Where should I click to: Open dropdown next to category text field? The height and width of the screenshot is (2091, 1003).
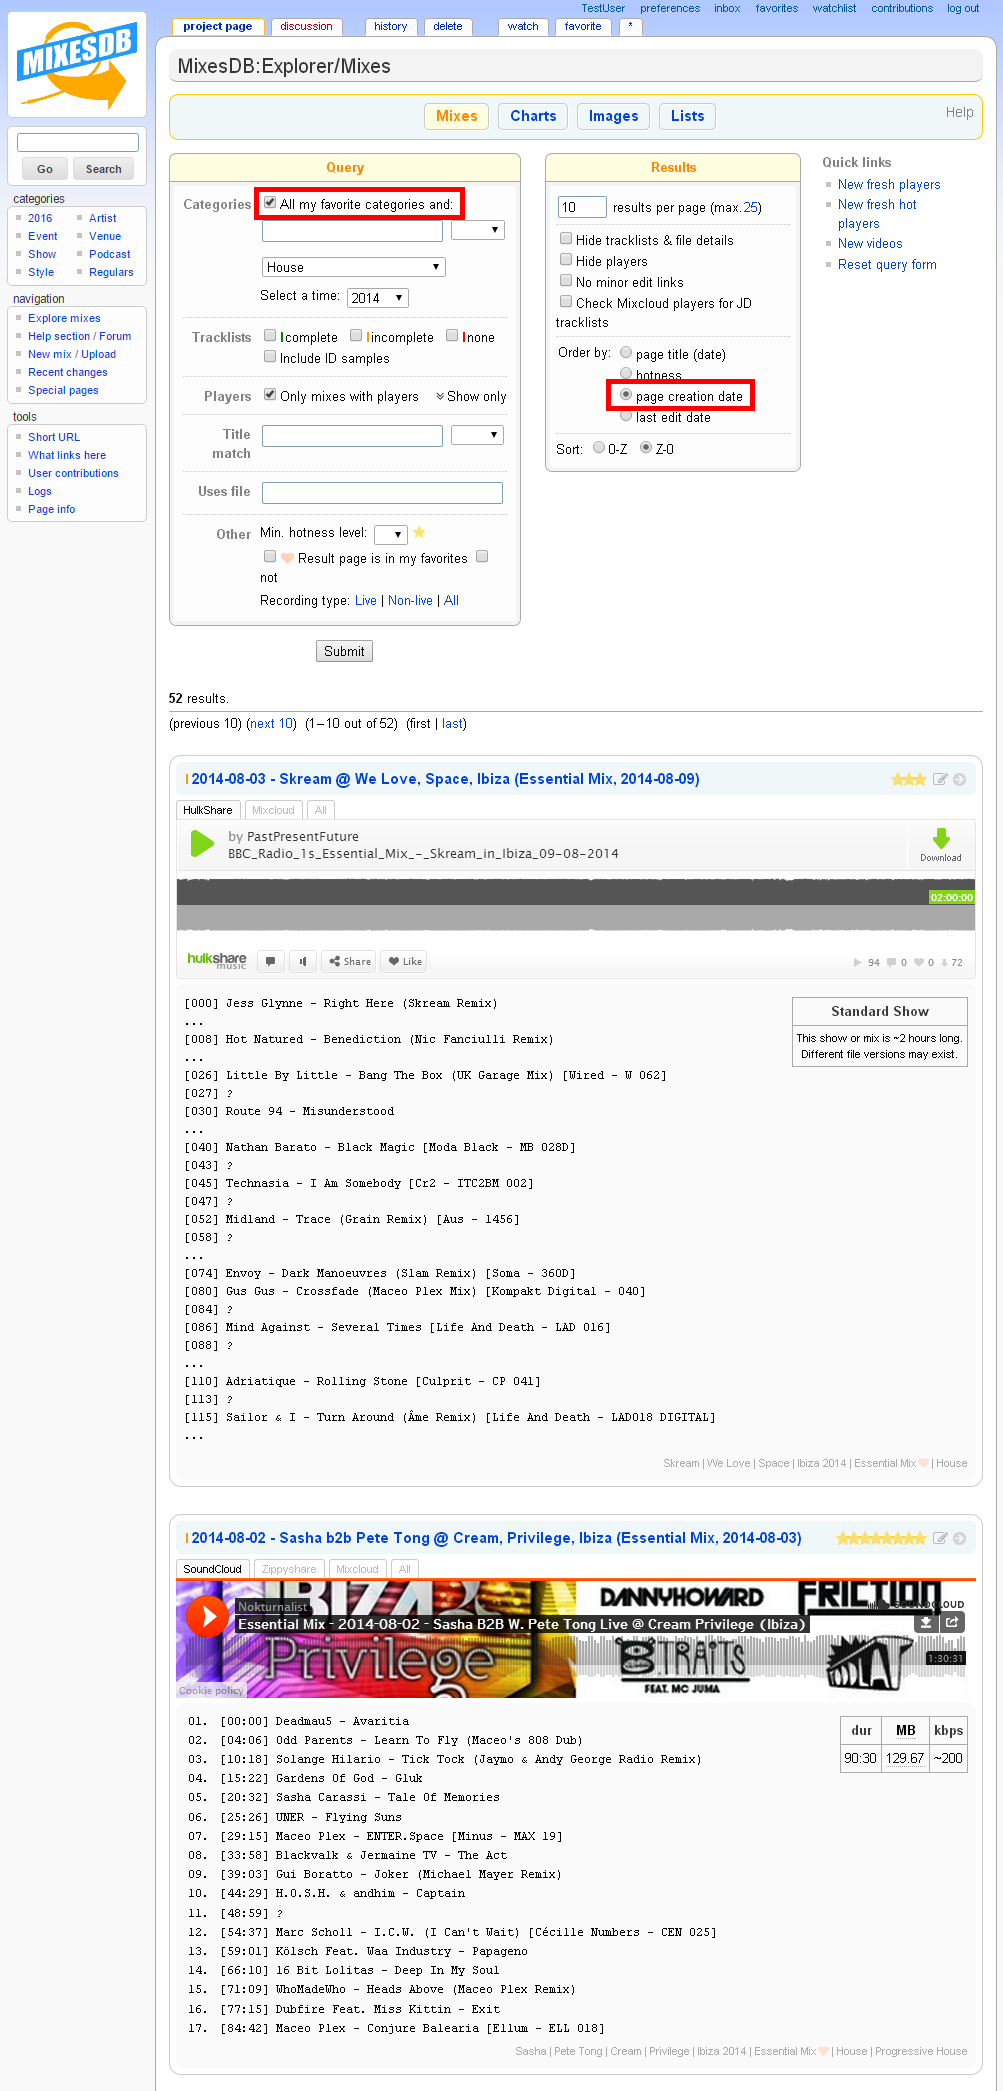[478, 230]
